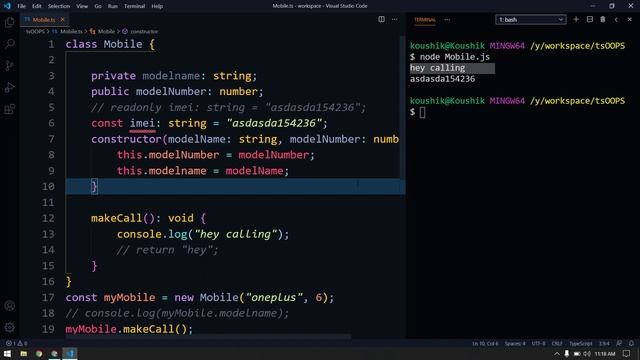The image size is (640, 360).
Task: Open the Run menu
Action: [113, 6]
